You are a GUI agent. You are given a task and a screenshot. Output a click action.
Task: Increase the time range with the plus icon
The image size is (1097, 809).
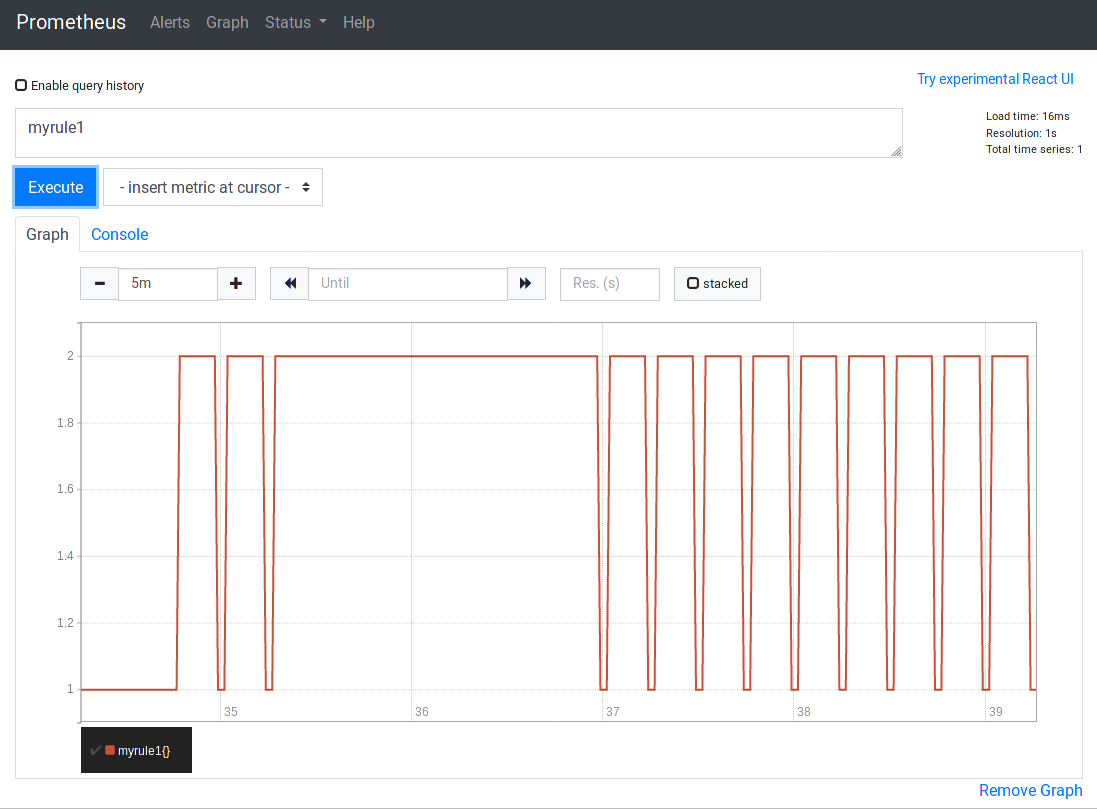click(236, 283)
